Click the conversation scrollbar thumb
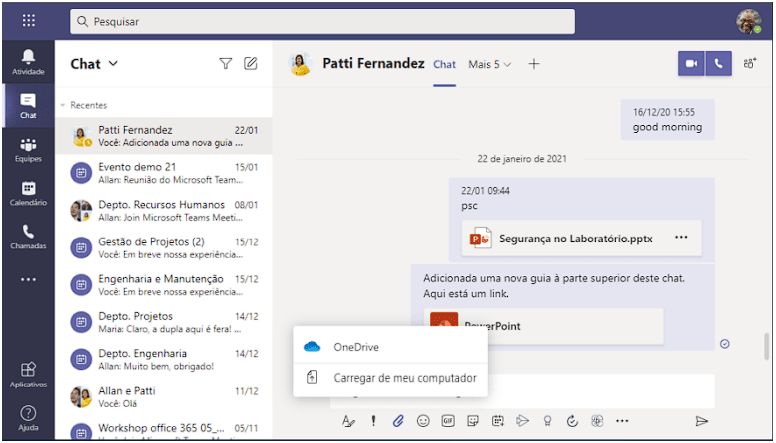The height and width of the screenshot is (443, 776). 767,345
